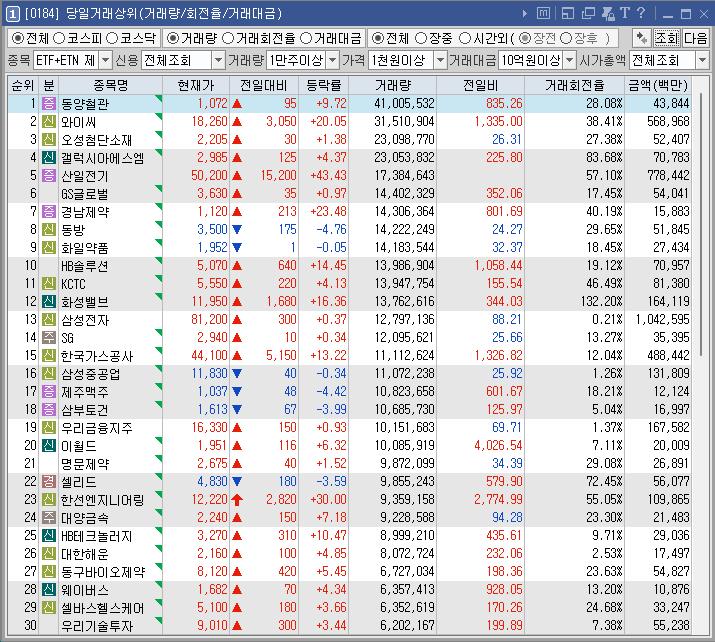The width and height of the screenshot is (715, 642).
Task: Open help with the question mark icon
Action: tap(641, 13)
